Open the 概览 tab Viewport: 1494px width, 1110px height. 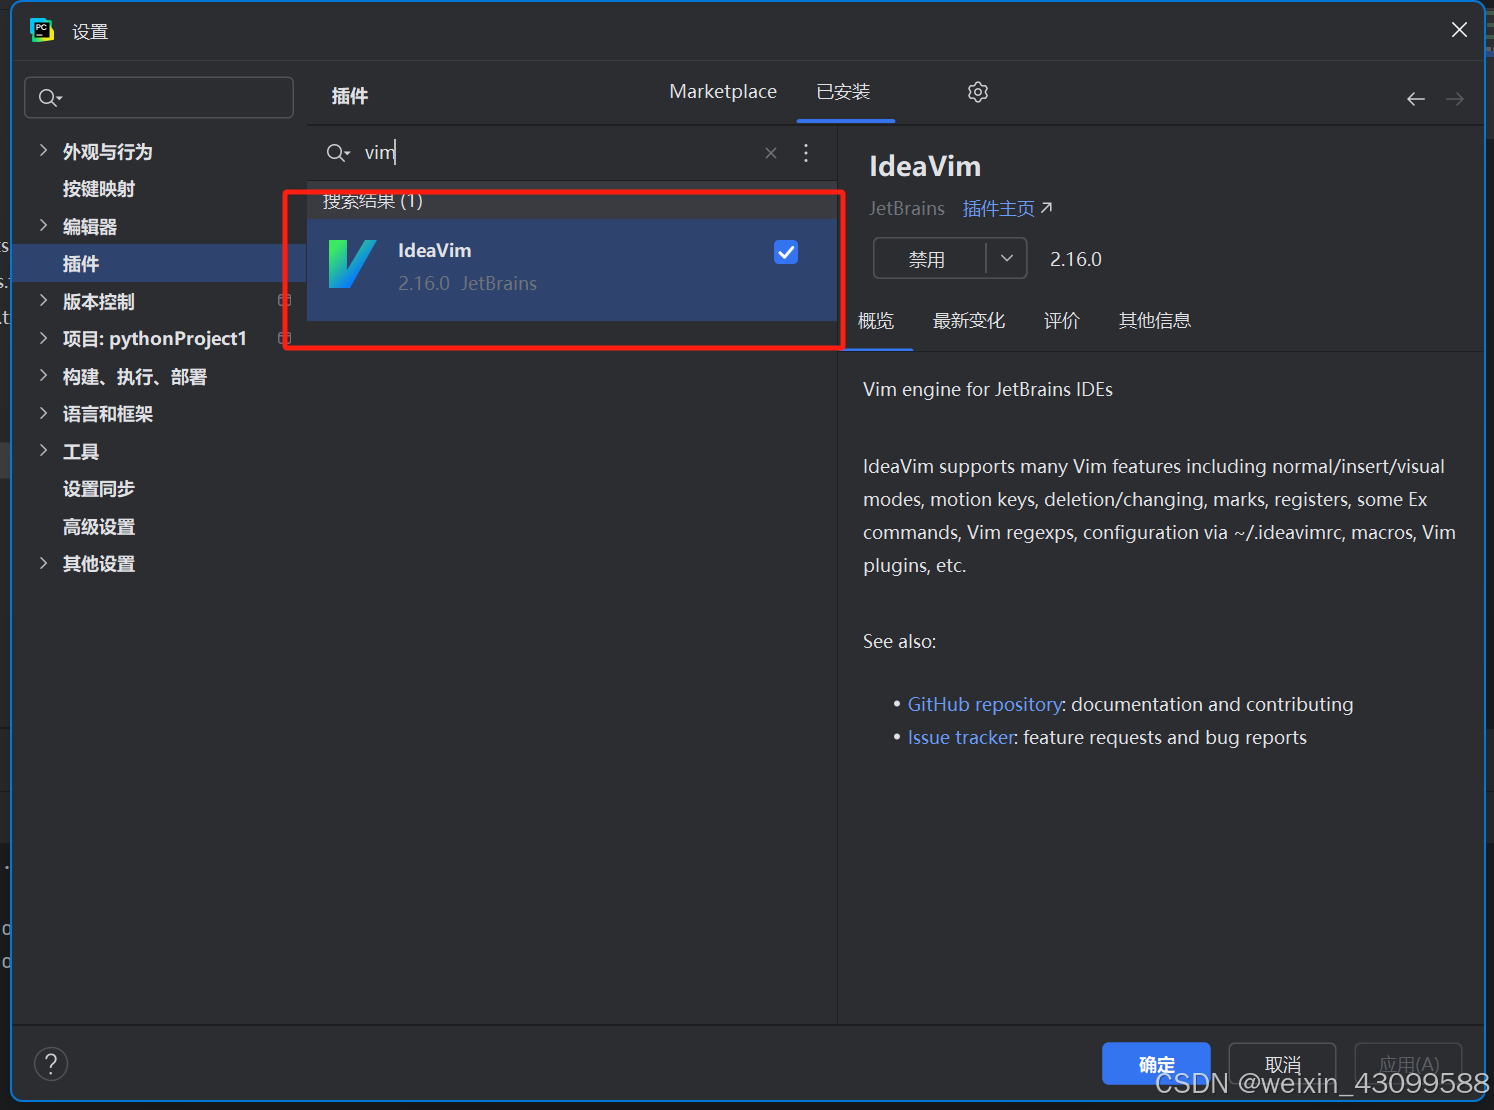876,321
